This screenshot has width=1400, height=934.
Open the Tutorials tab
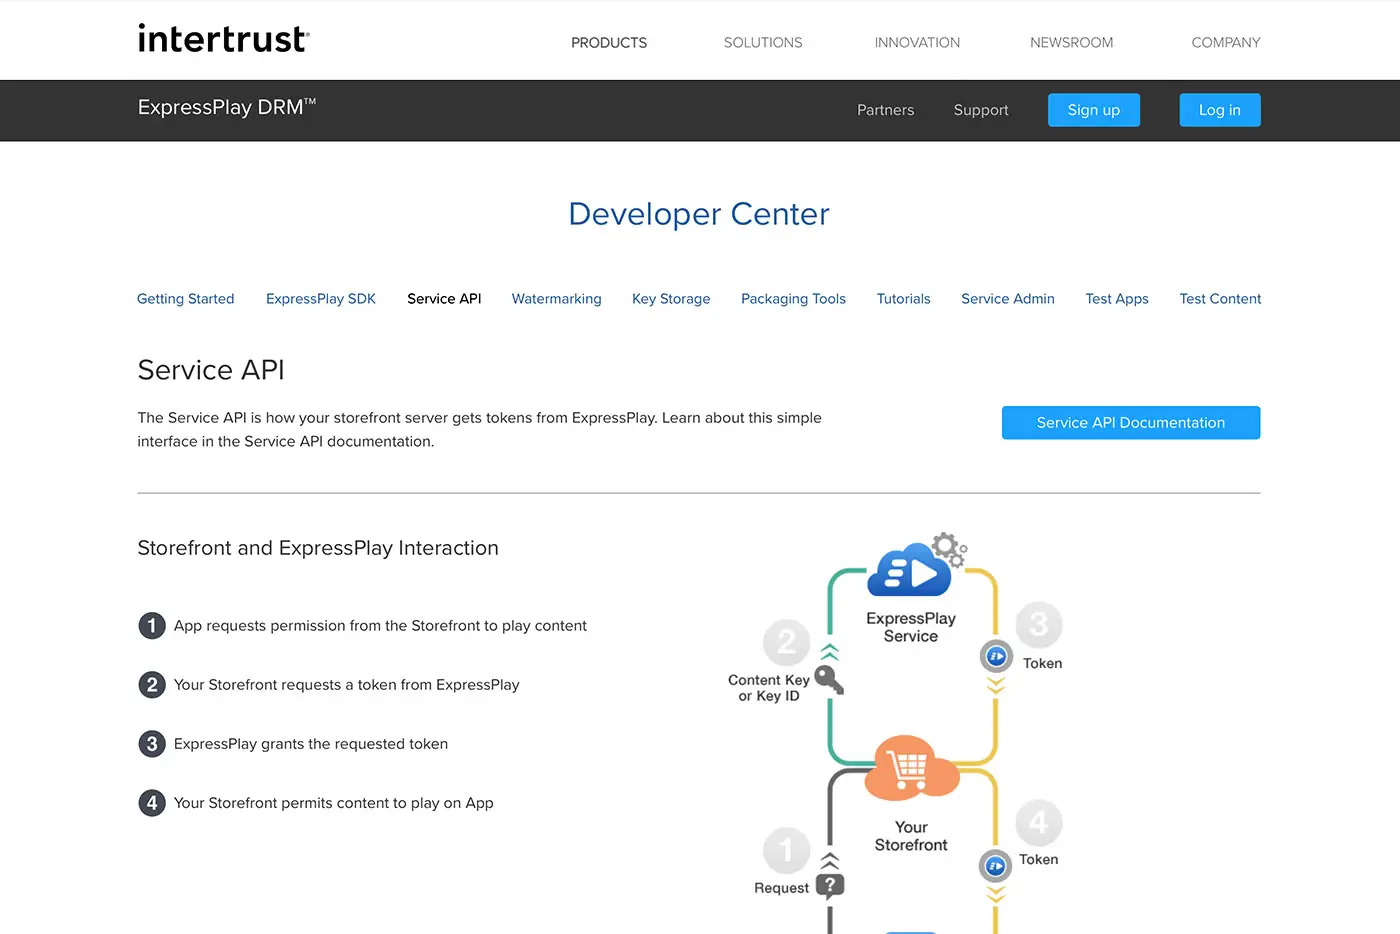tap(904, 299)
